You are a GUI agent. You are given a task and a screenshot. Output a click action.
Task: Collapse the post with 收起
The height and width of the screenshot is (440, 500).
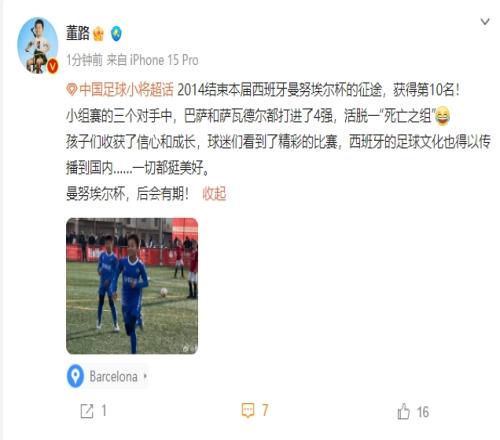click(214, 193)
